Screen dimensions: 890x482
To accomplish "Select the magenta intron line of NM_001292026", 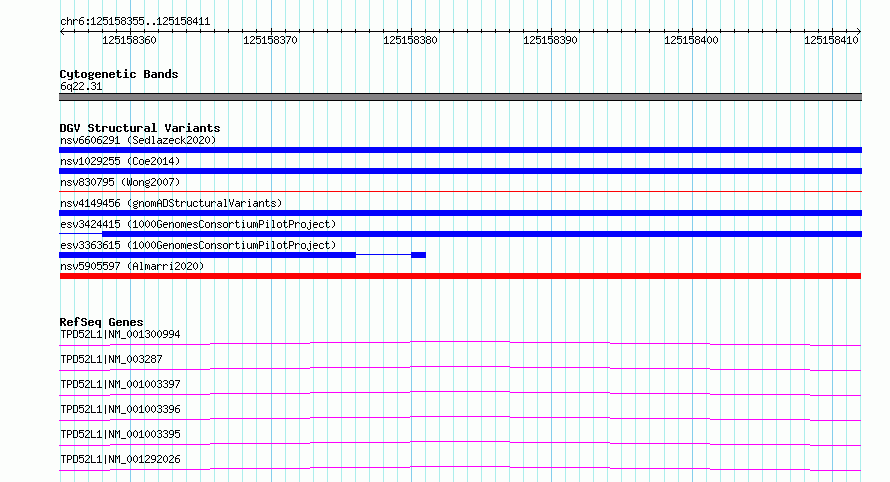I will tap(460, 467).
